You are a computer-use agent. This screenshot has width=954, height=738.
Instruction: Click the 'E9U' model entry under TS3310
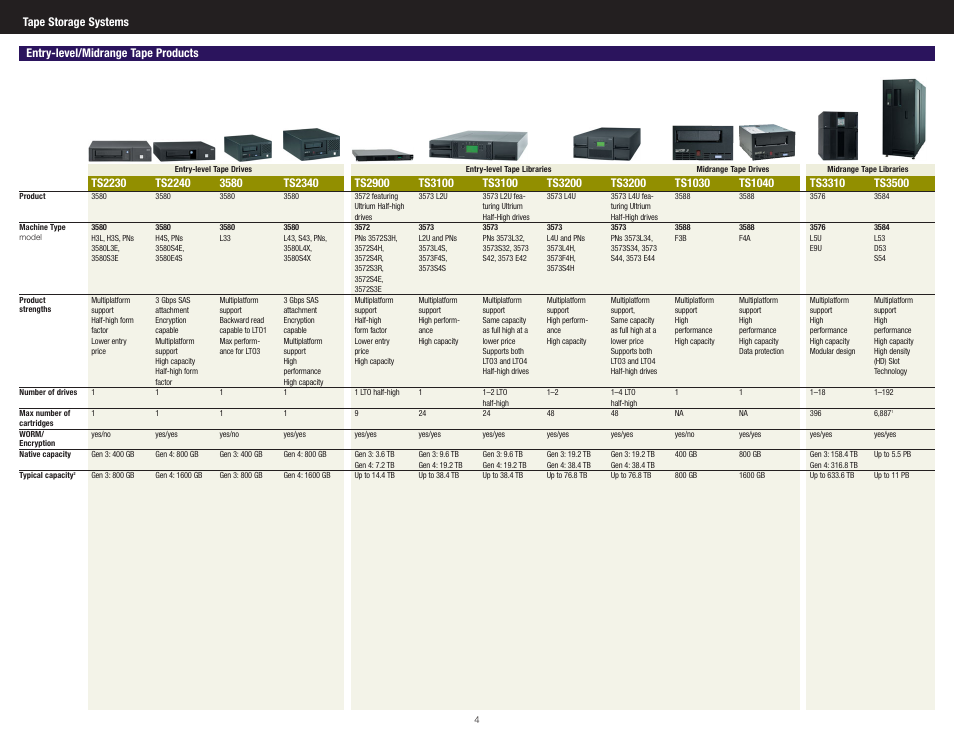(x=815, y=248)
